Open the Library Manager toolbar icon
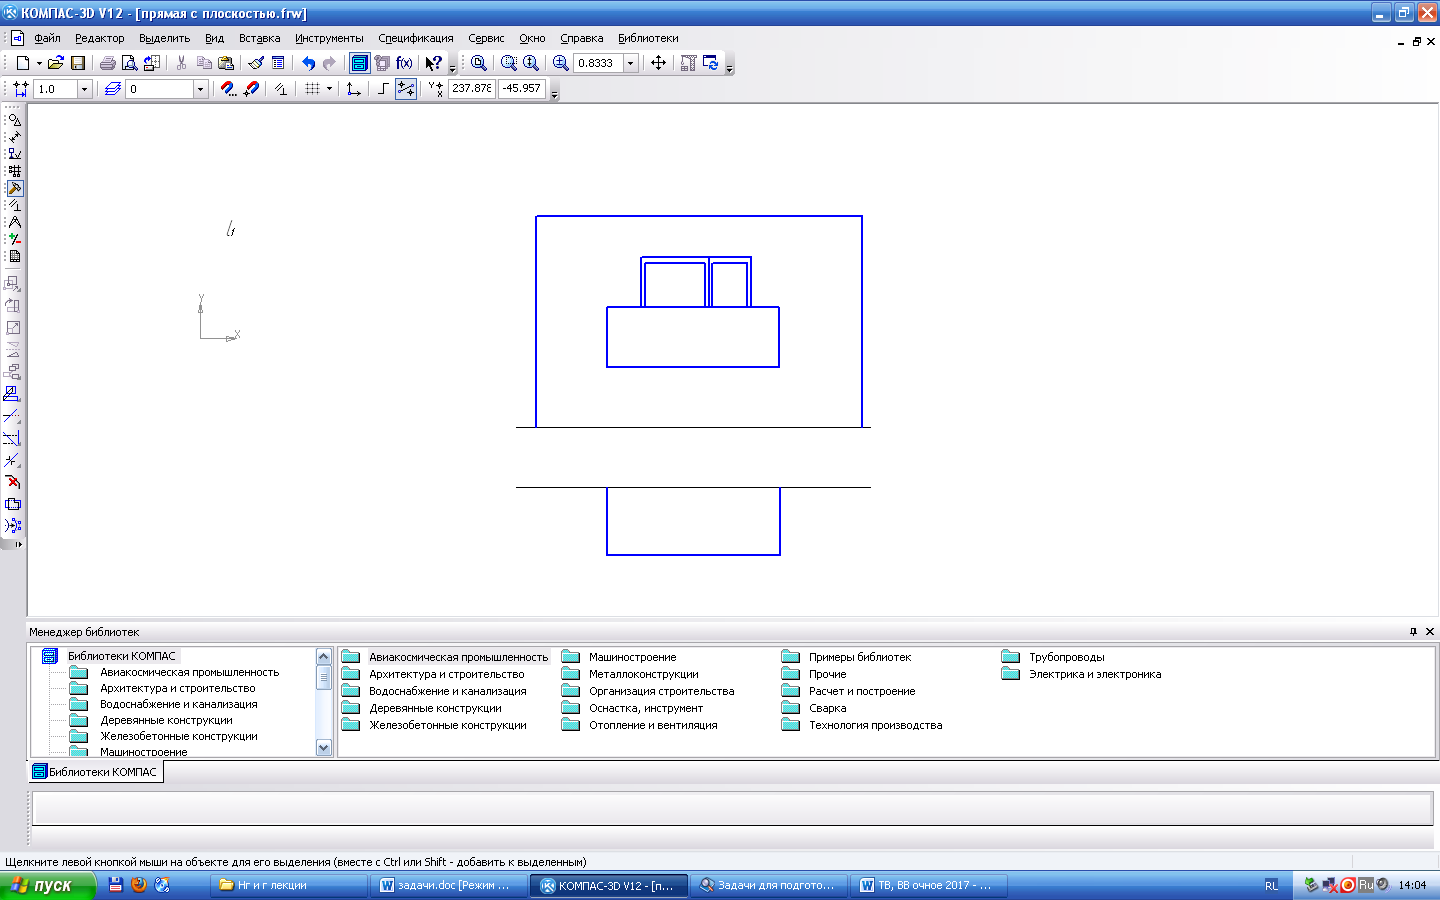The width and height of the screenshot is (1440, 900). [x=359, y=63]
